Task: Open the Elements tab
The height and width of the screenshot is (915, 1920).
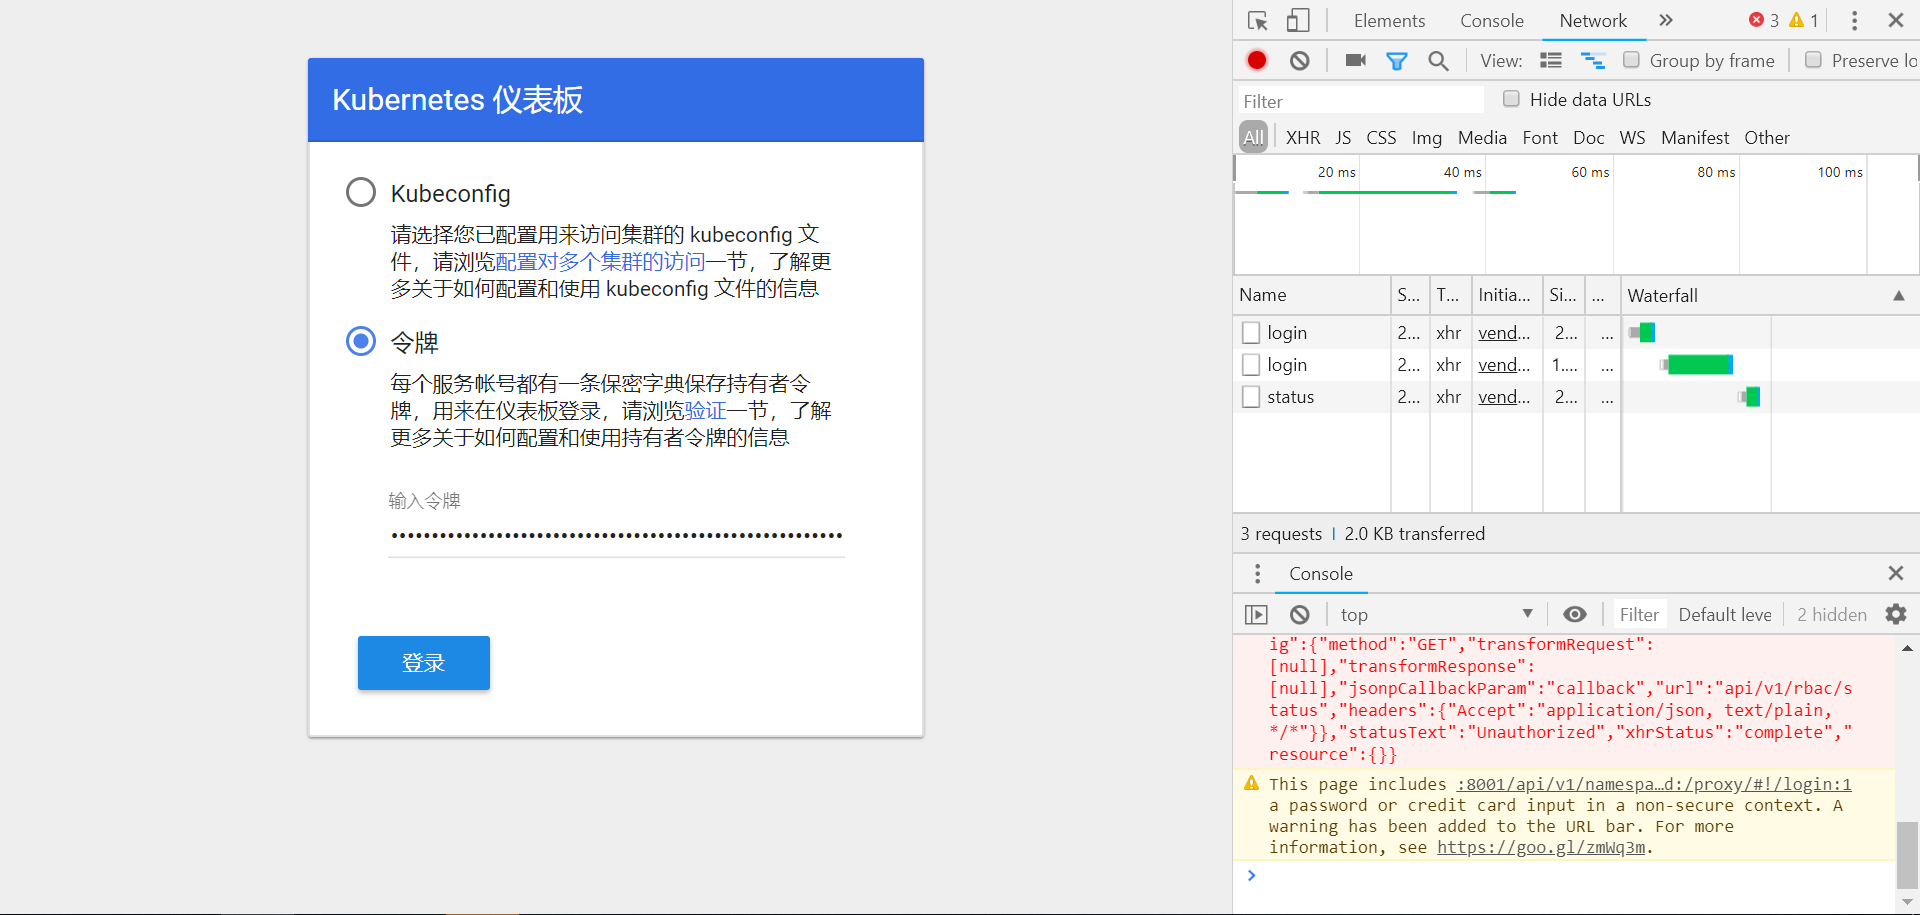Action: pos(1389,21)
